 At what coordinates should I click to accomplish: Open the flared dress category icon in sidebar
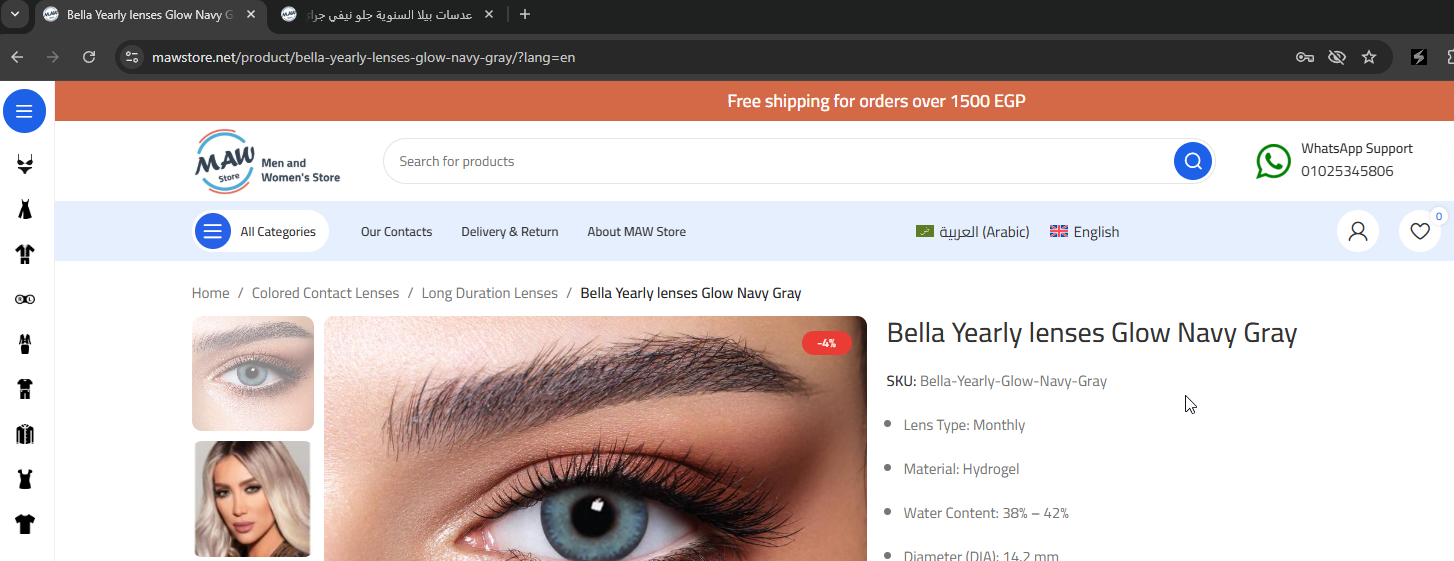coord(25,209)
